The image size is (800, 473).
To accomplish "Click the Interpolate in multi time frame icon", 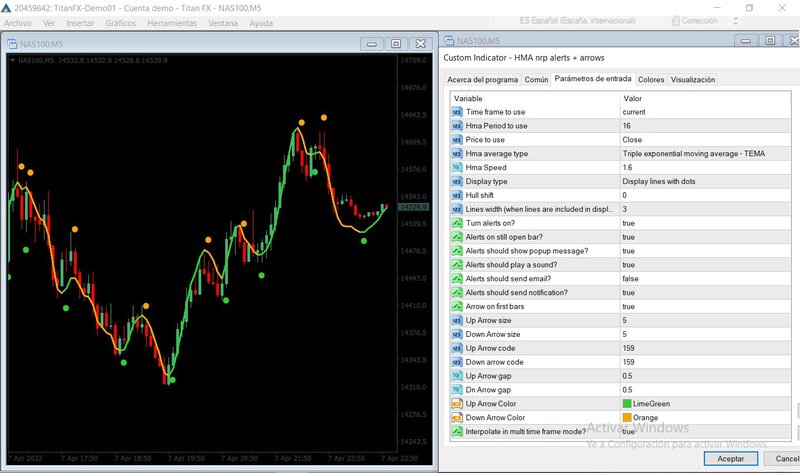I will click(x=457, y=431).
